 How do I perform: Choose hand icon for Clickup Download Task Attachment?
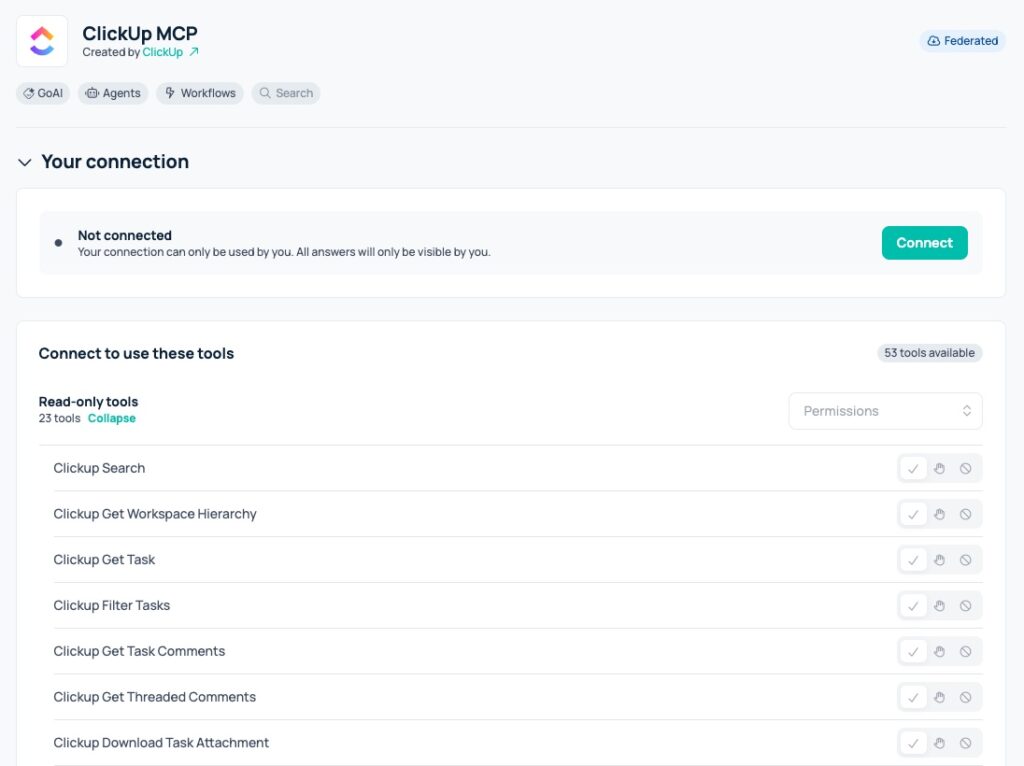tap(939, 742)
